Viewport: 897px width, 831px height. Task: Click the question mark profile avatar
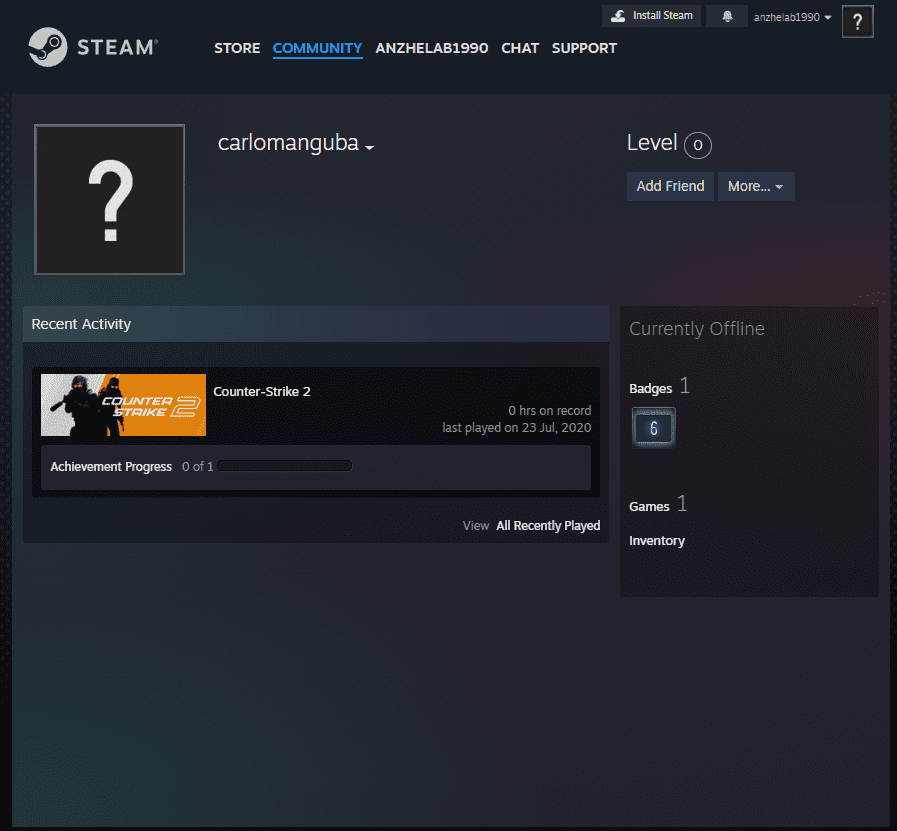point(109,199)
